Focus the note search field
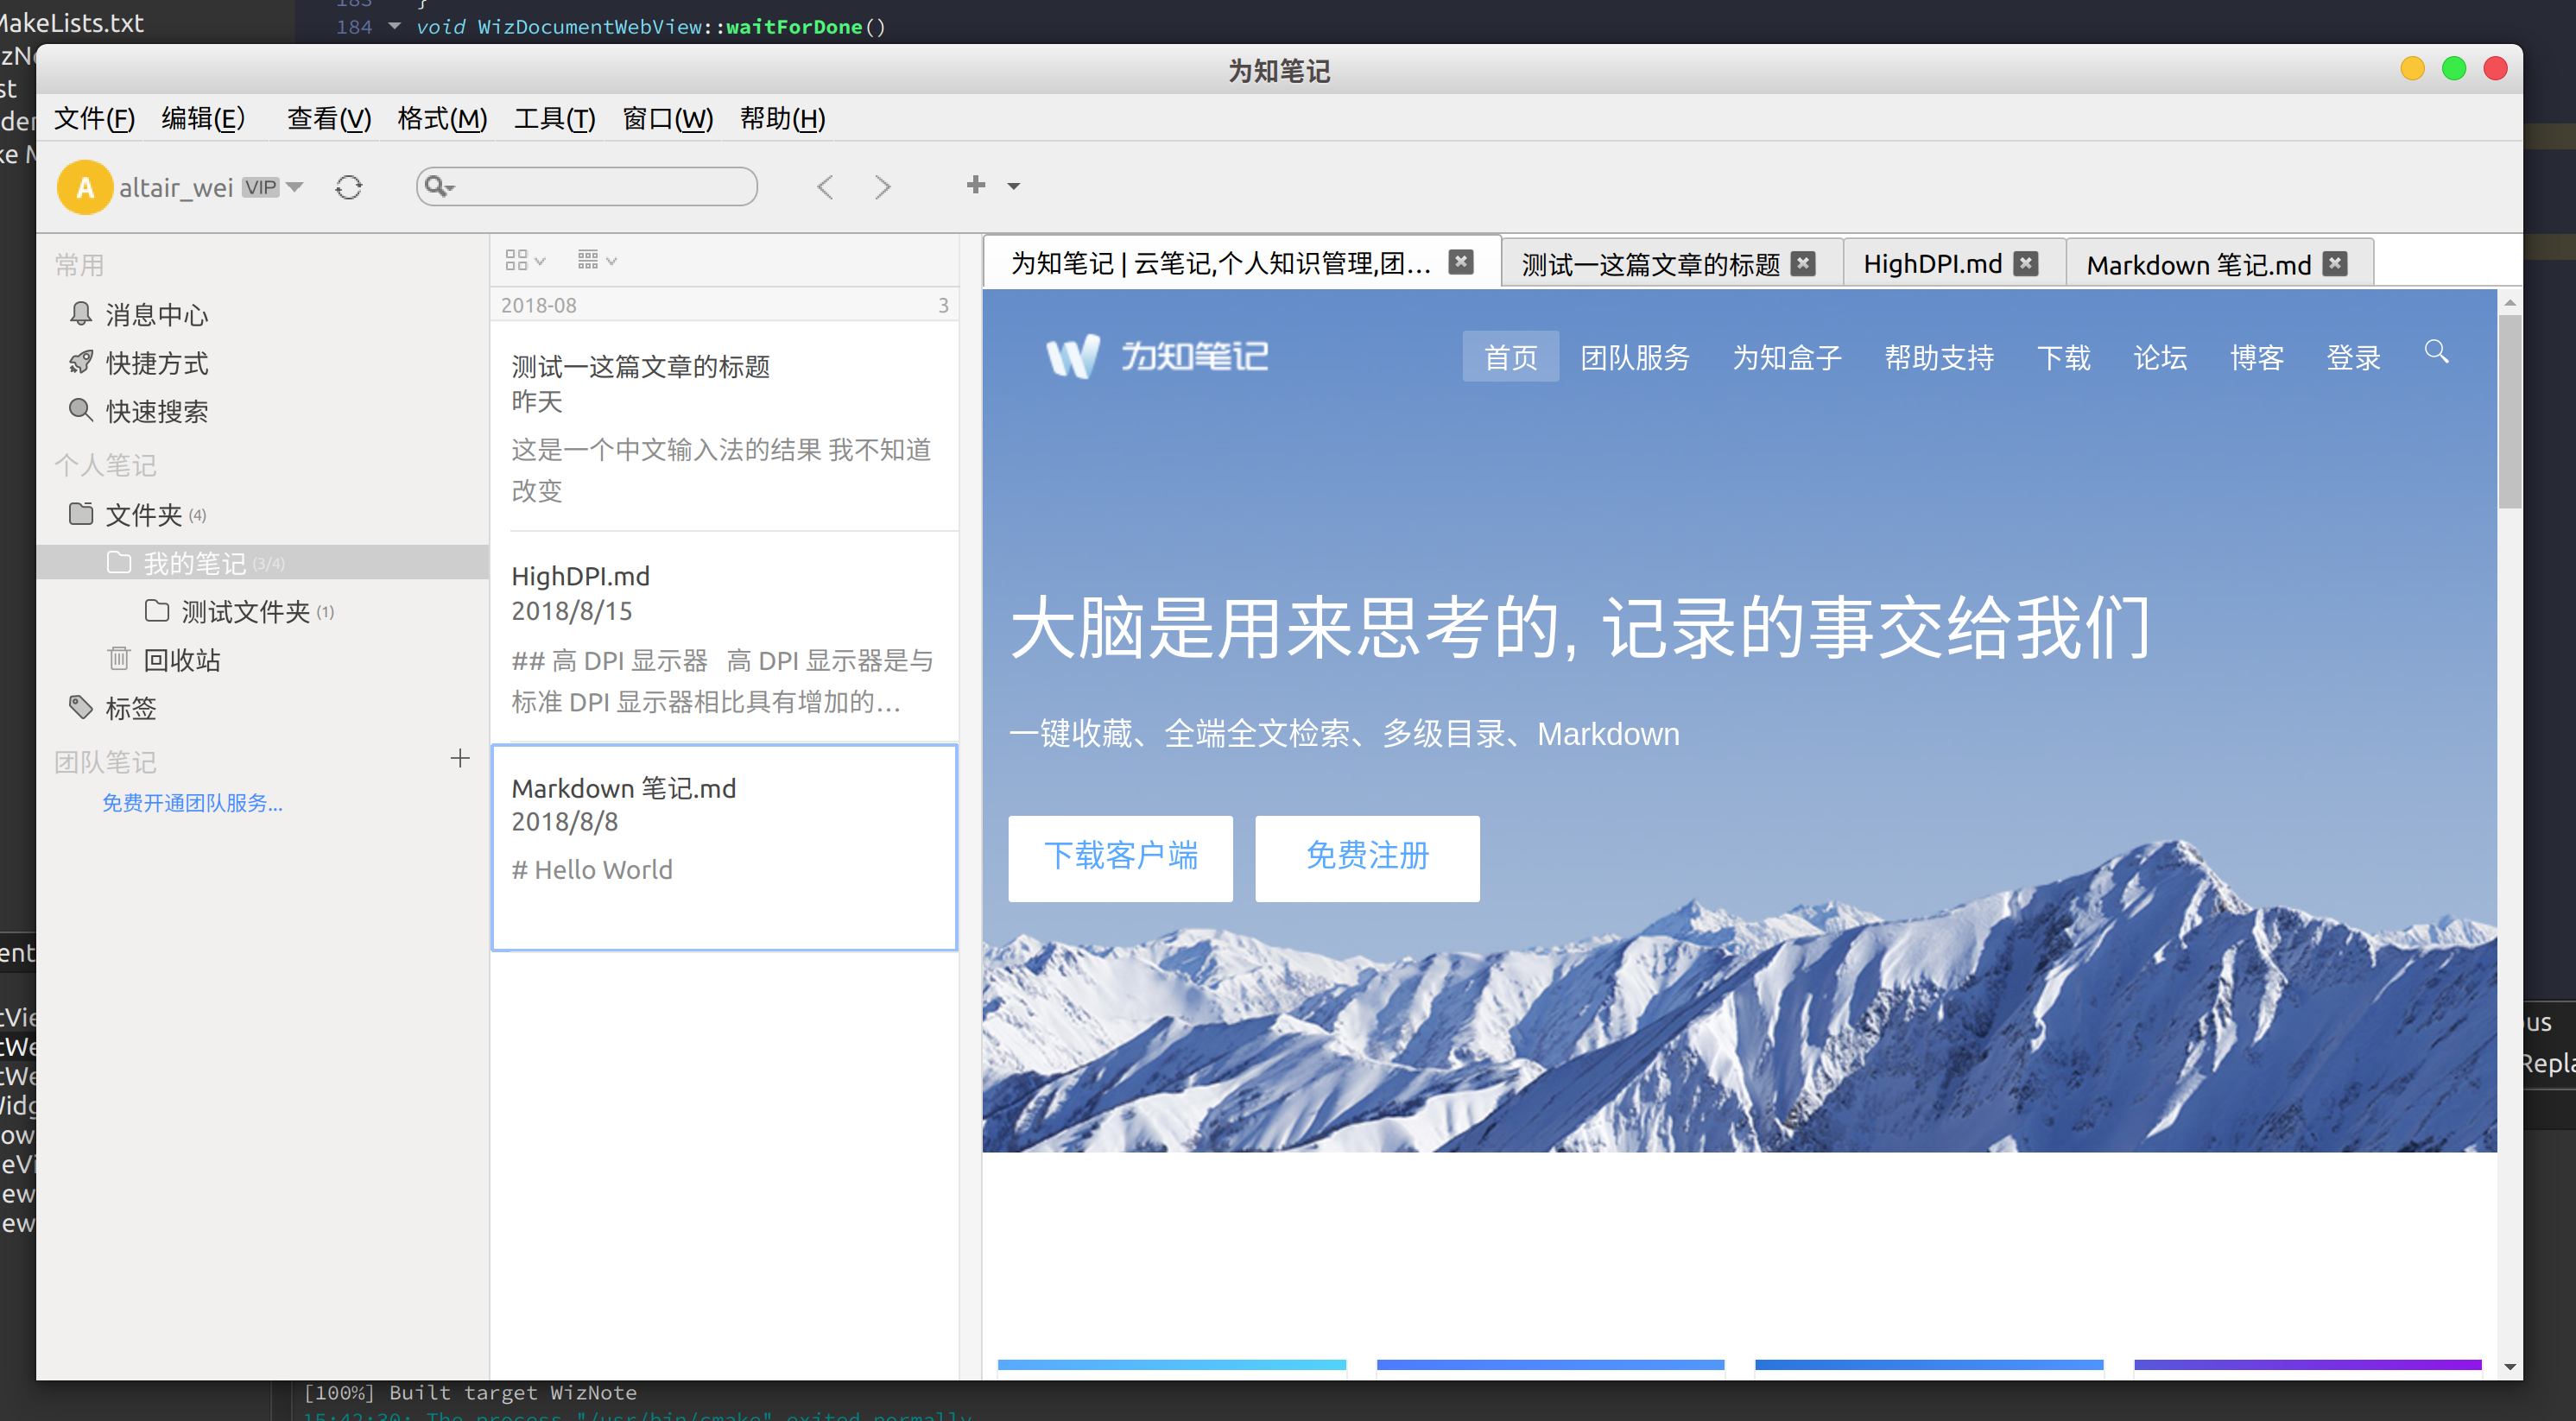 point(587,186)
